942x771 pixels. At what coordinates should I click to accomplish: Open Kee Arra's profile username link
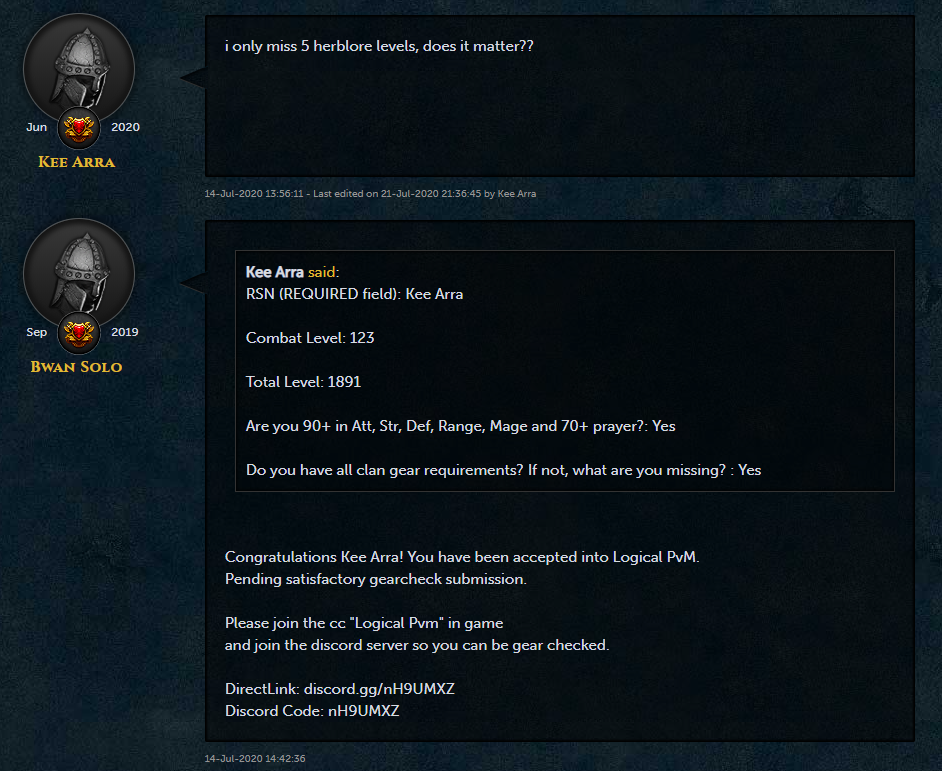[x=76, y=162]
